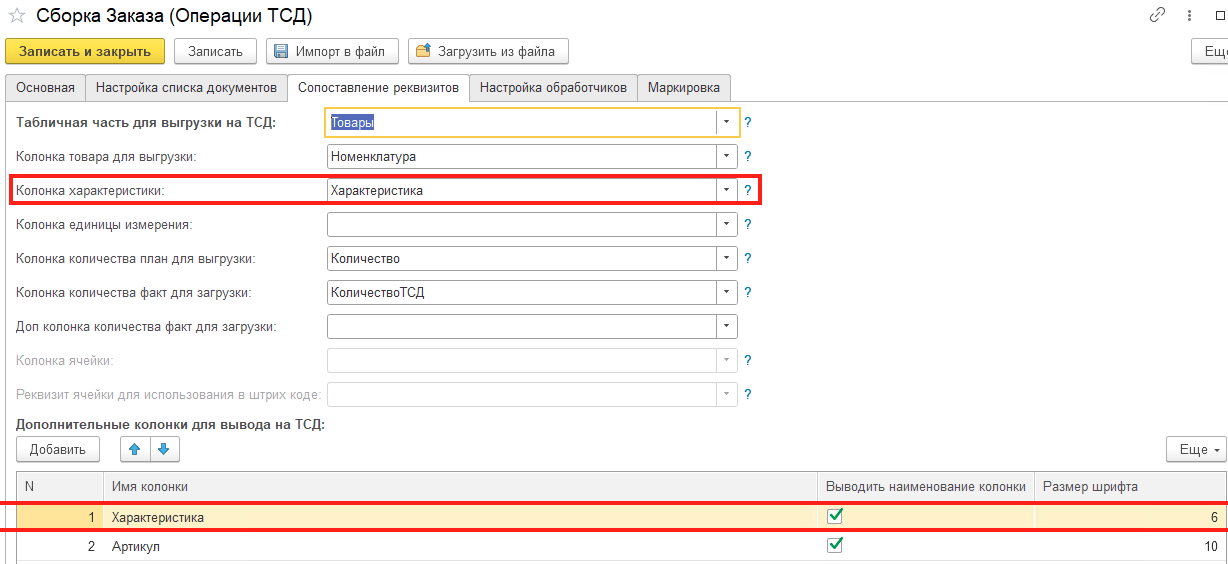The image size is (1228, 564).
Task: Uncheck column name output for Характеристика
Action: [835, 517]
